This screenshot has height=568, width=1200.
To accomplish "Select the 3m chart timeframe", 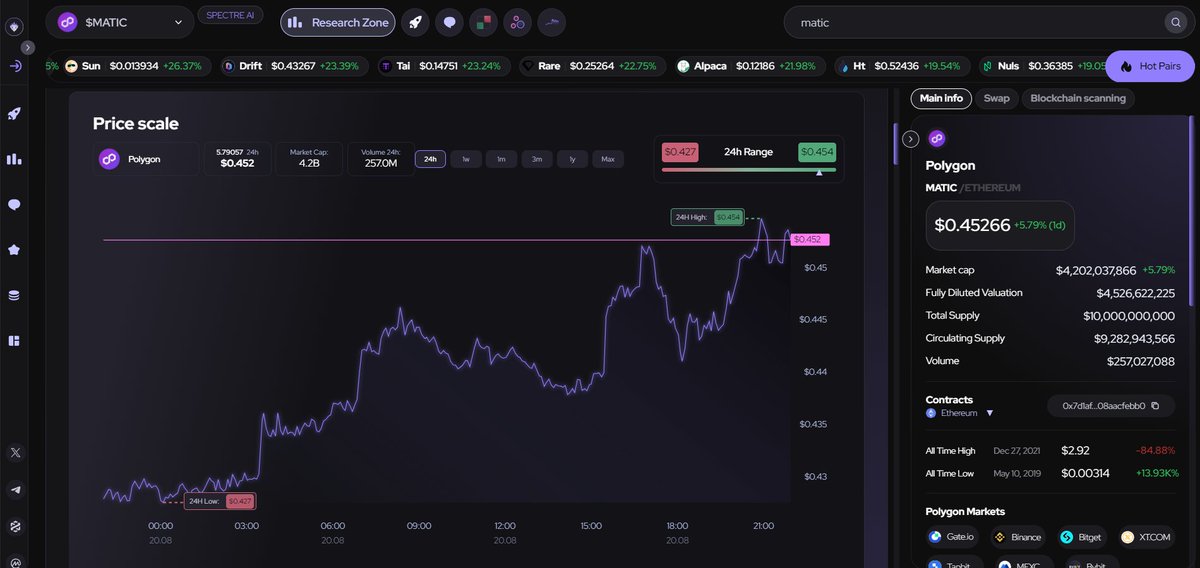I will (x=537, y=159).
